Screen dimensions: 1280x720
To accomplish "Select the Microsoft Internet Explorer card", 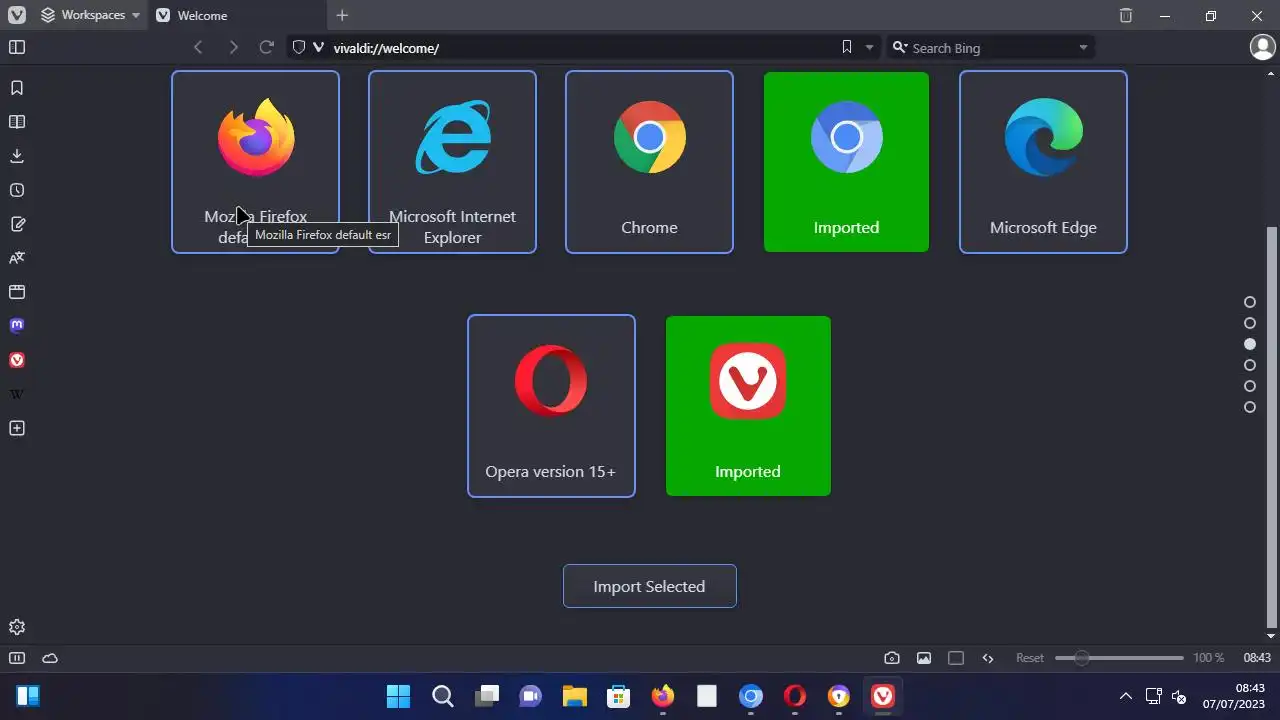I will [452, 162].
